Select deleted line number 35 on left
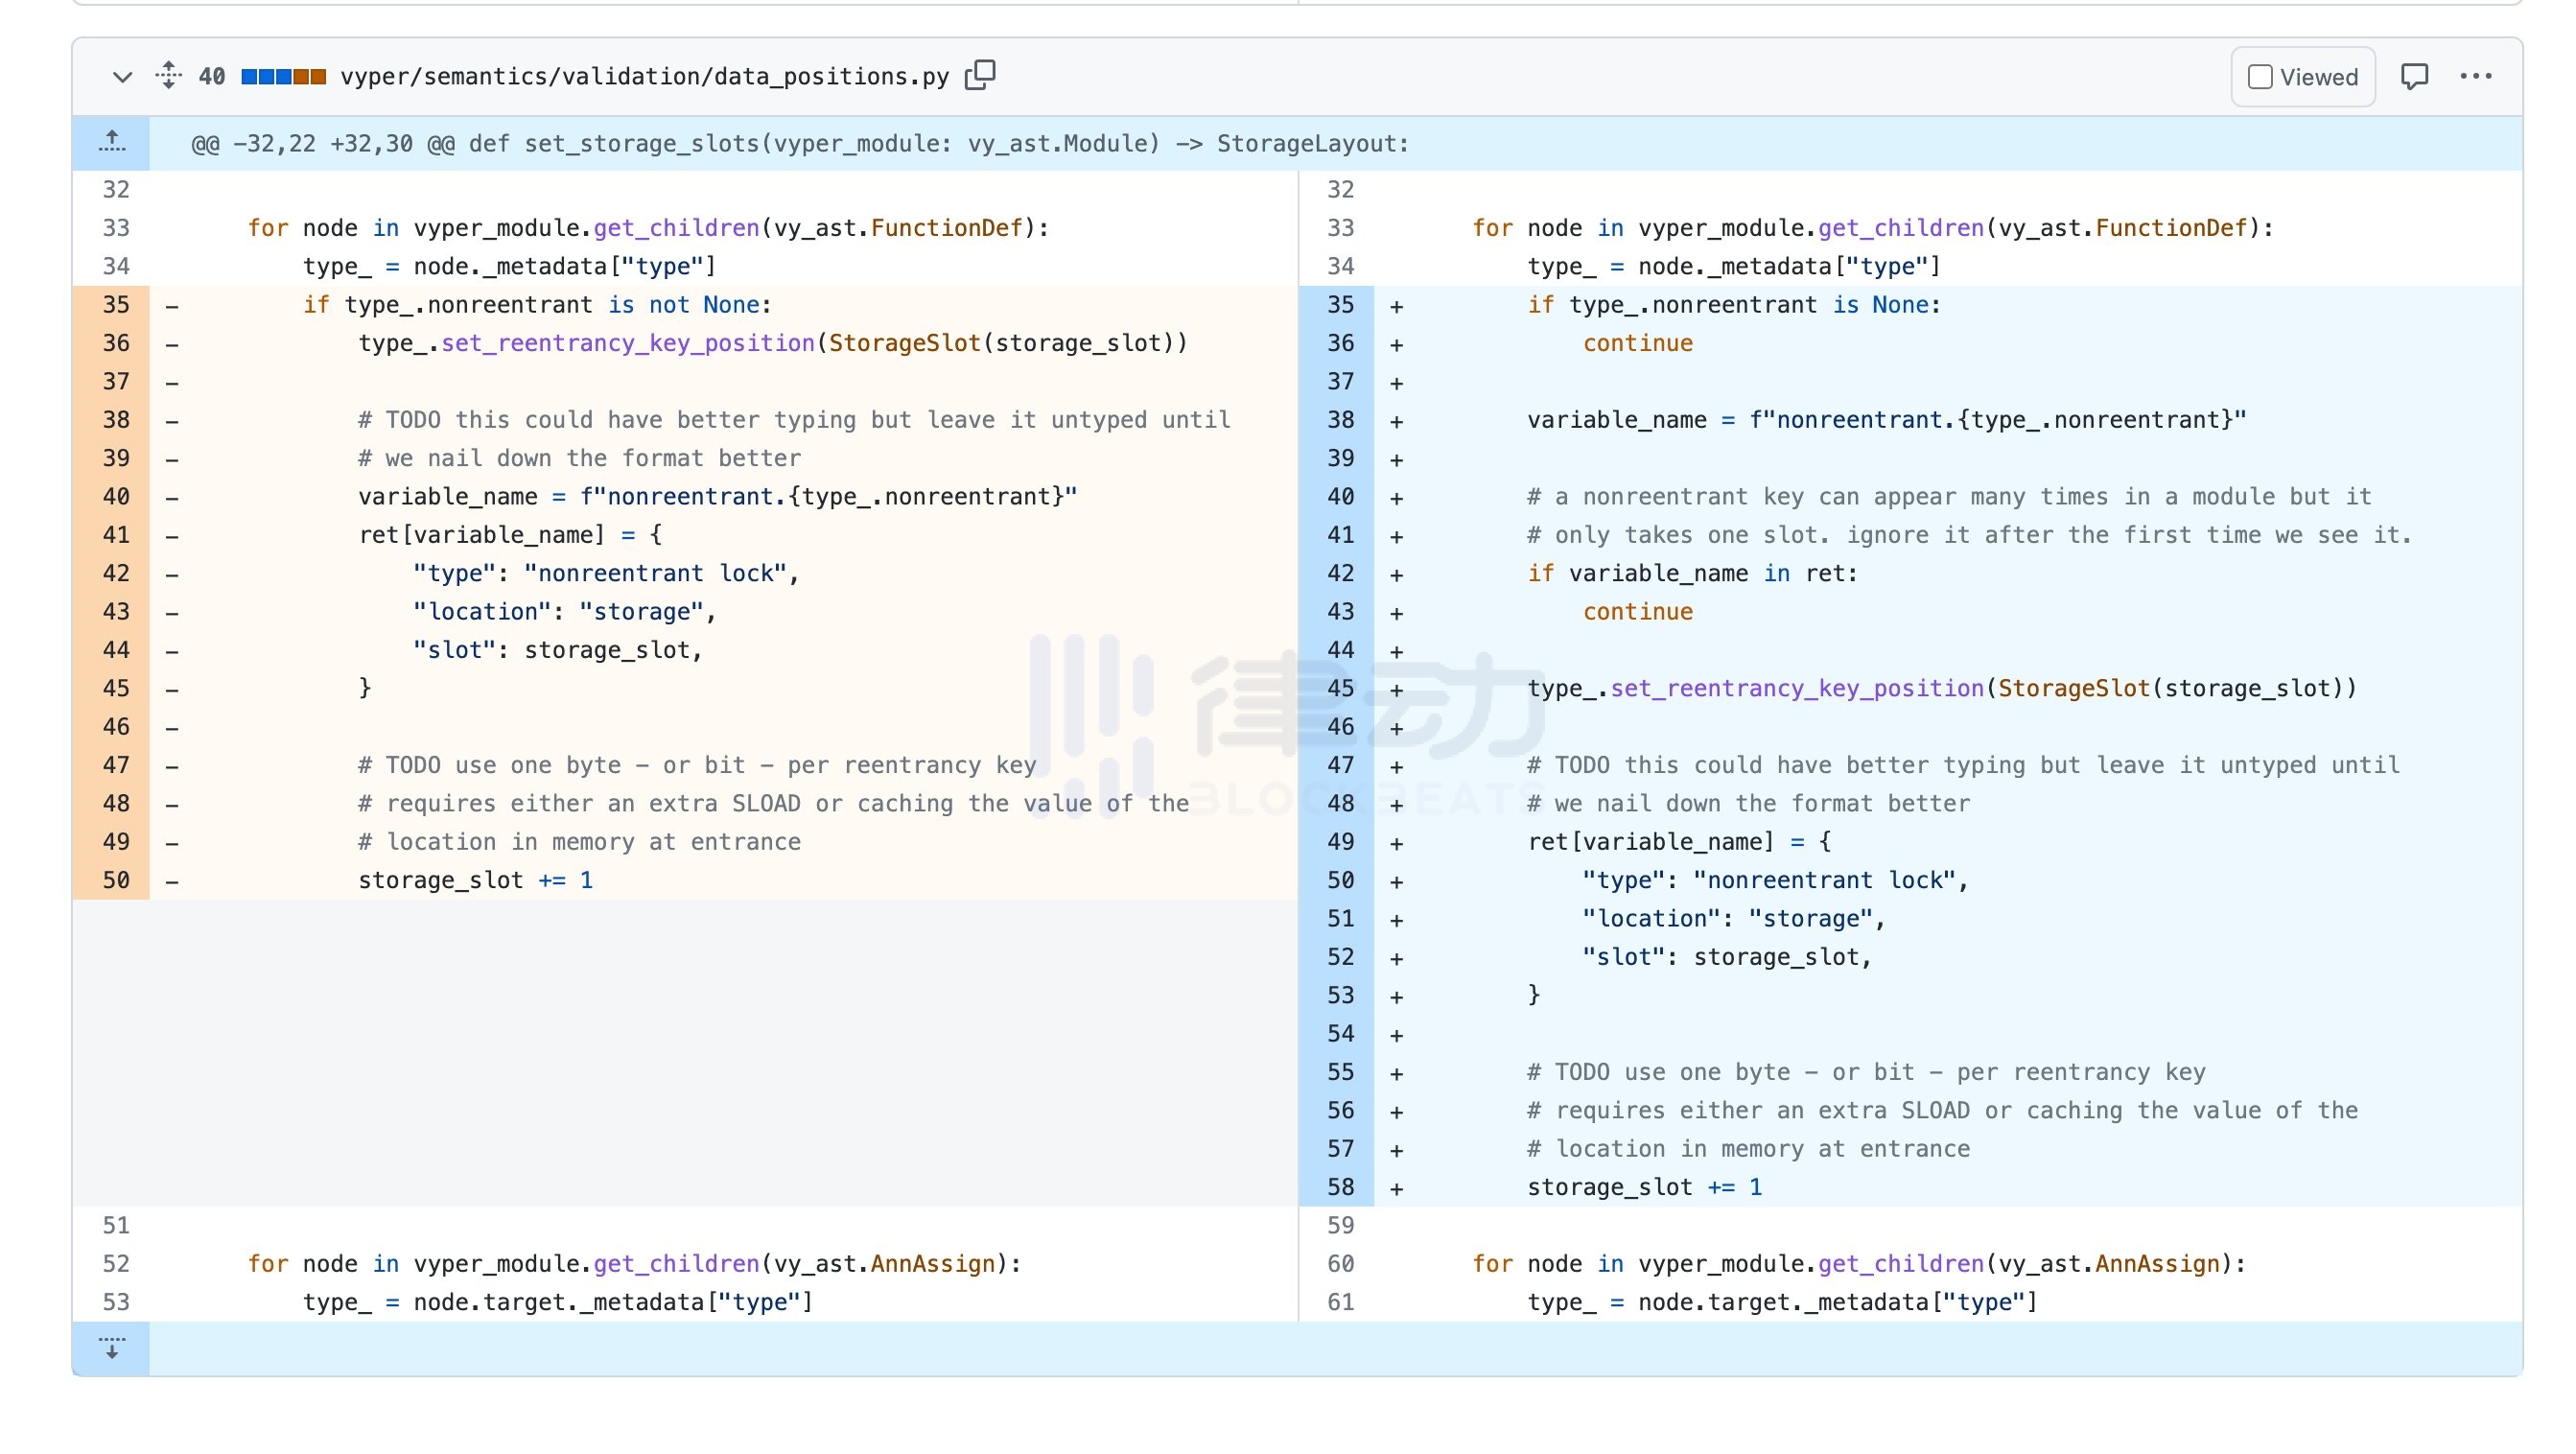The width and height of the screenshot is (2576, 1454). pos(116,305)
